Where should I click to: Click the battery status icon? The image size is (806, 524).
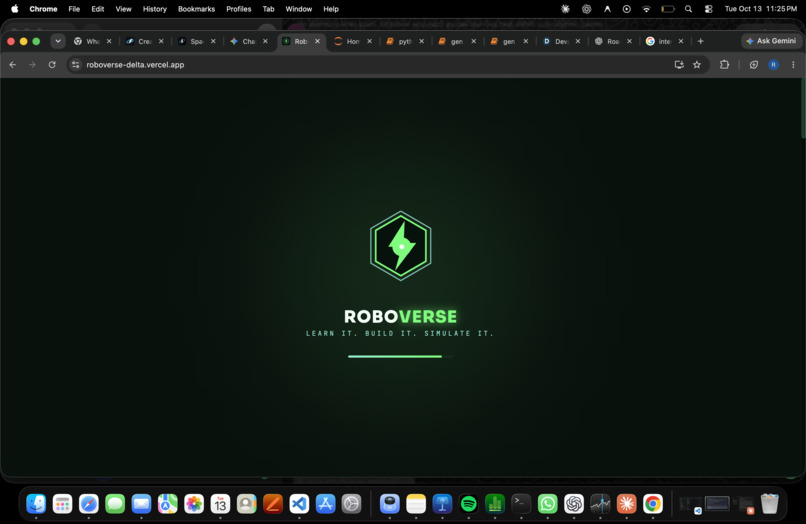(668, 9)
